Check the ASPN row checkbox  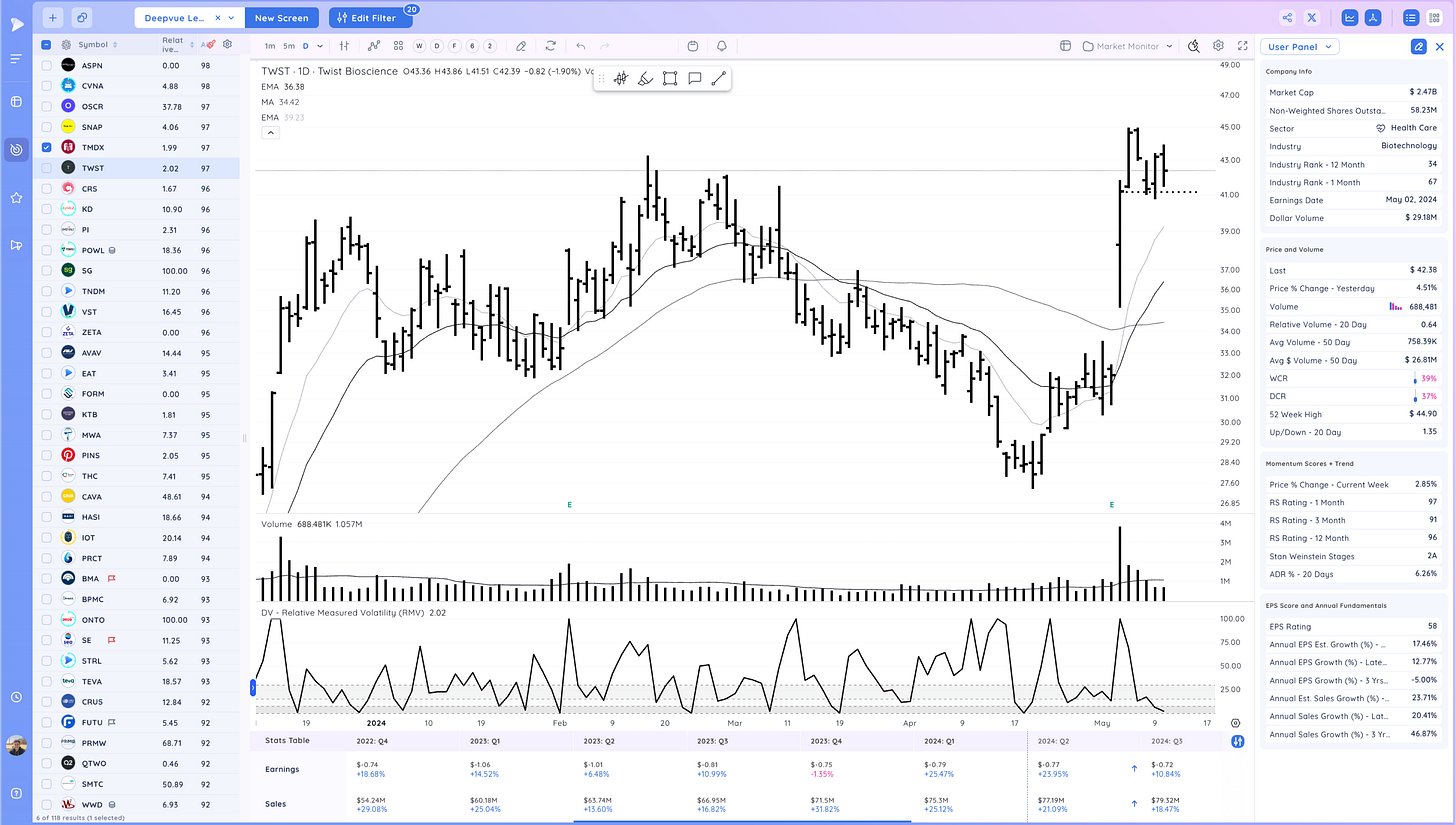coord(46,65)
